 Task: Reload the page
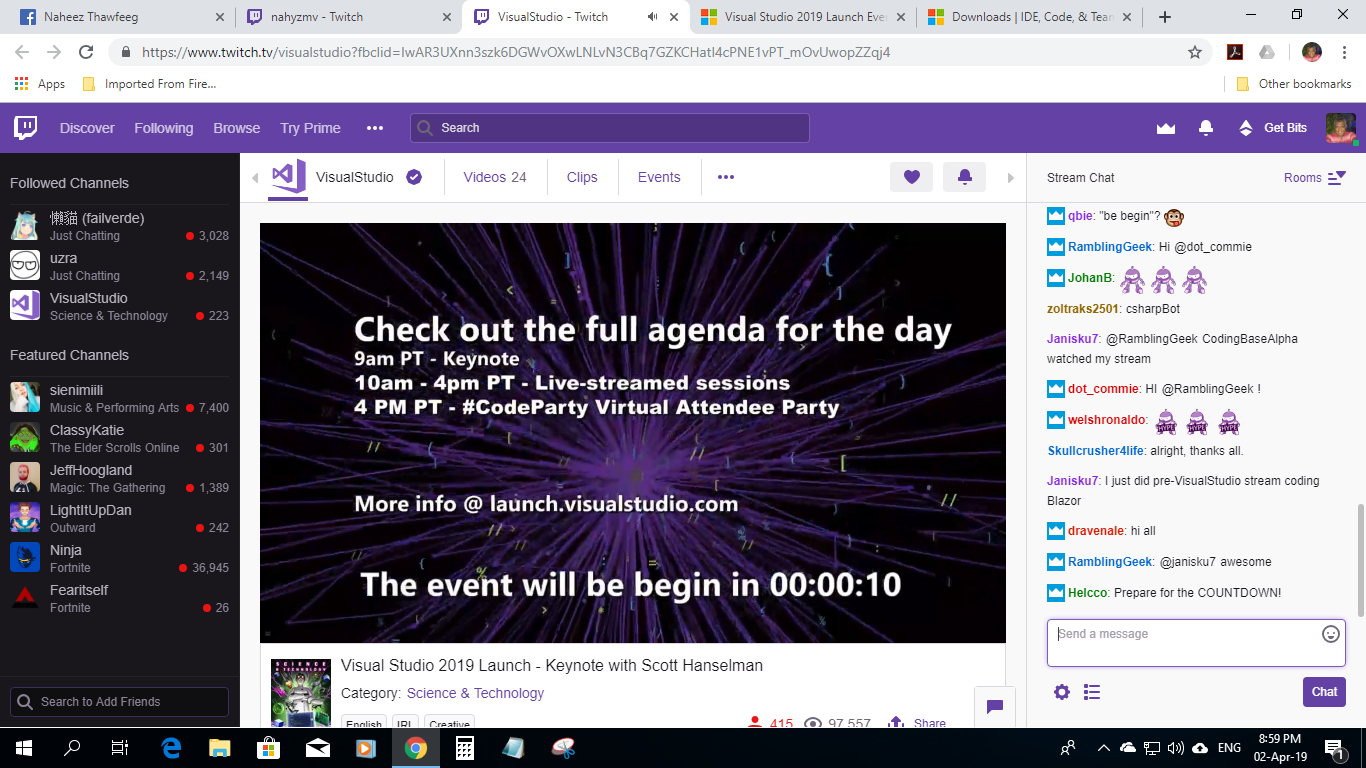86,52
